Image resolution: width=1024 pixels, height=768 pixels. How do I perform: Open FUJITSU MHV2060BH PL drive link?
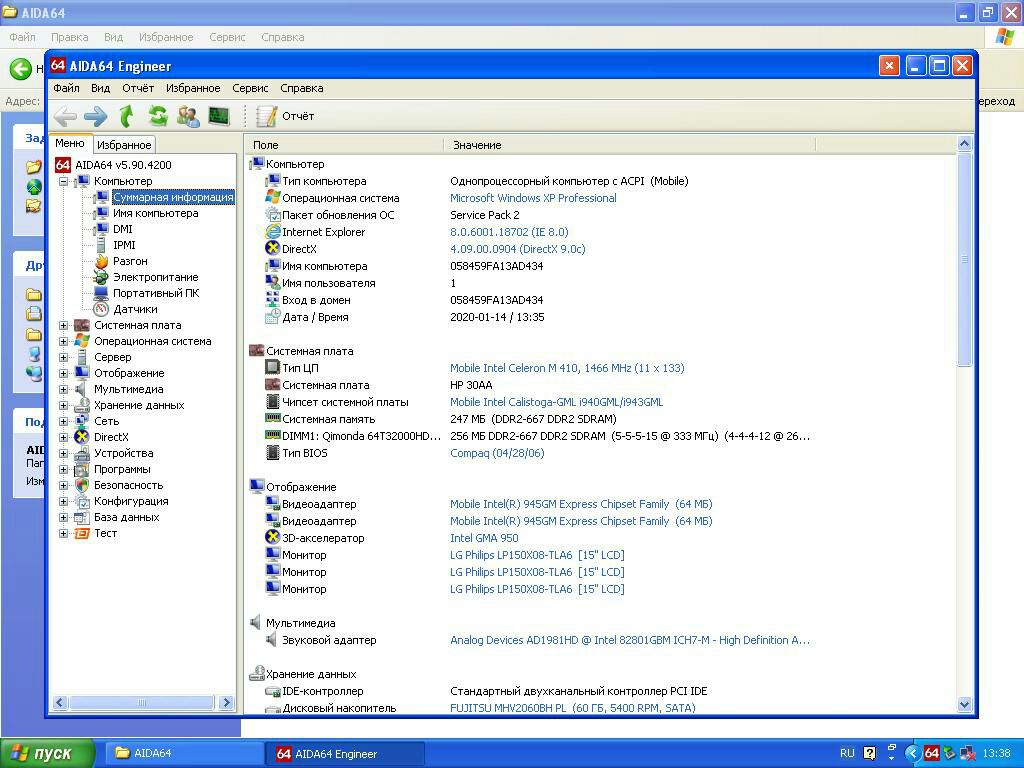coord(573,708)
